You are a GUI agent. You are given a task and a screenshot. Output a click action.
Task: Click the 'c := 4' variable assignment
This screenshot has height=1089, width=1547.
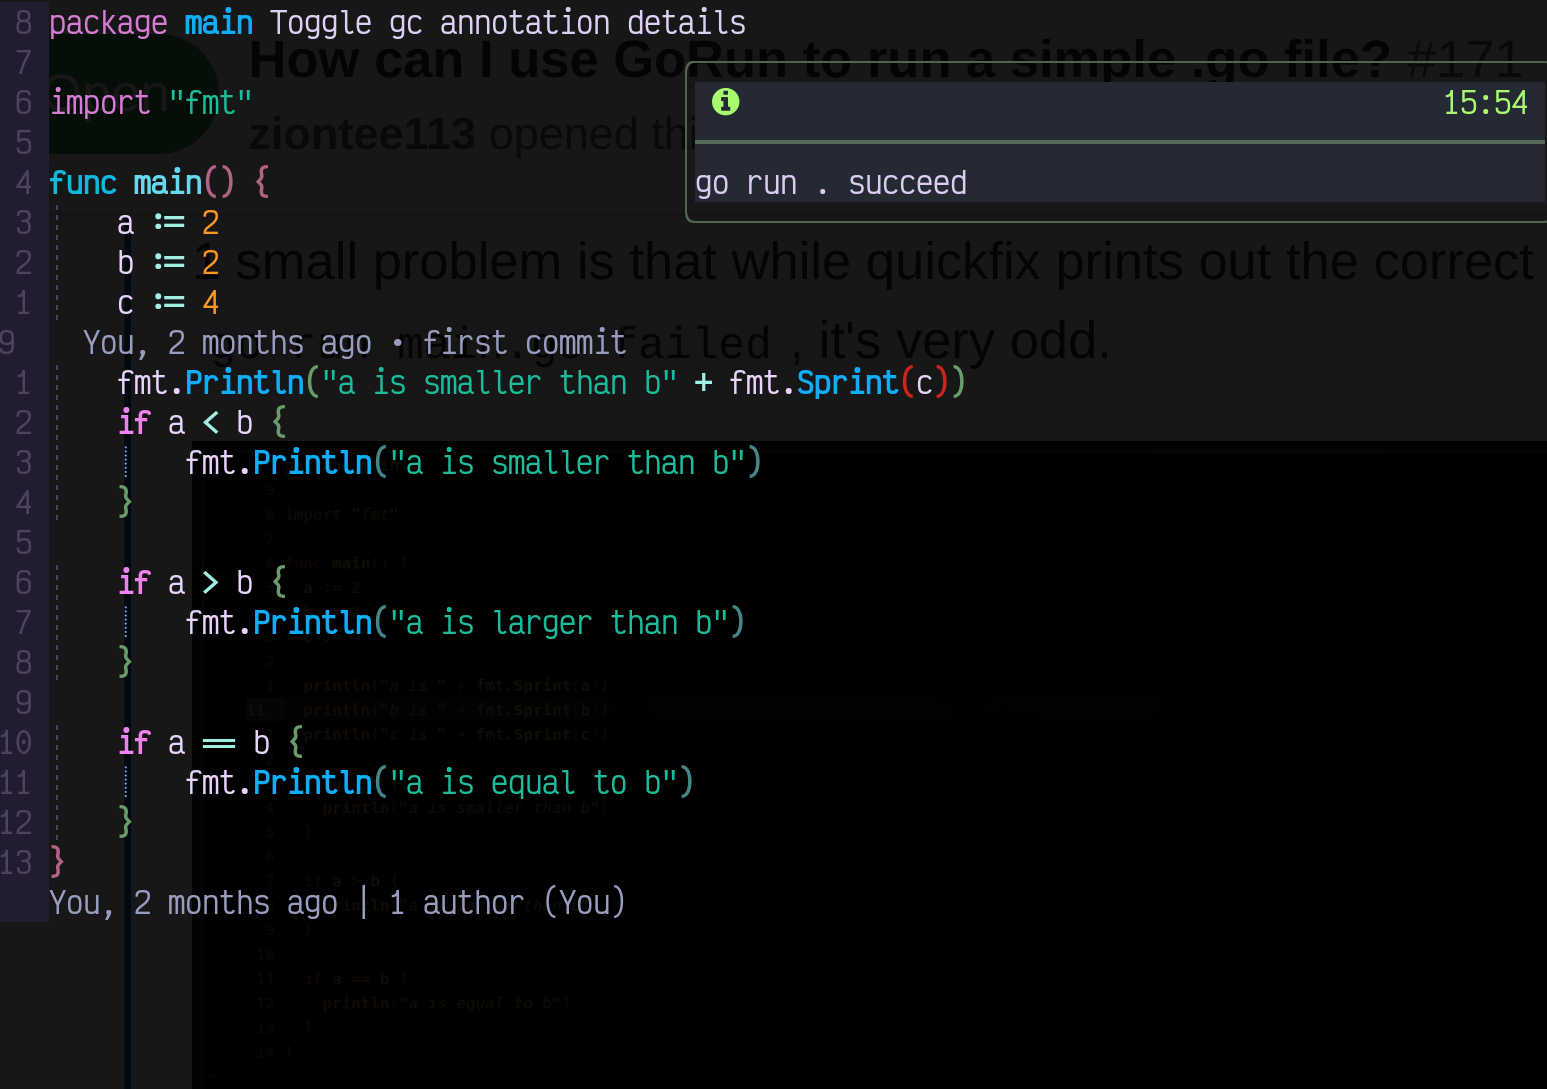point(168,302)
